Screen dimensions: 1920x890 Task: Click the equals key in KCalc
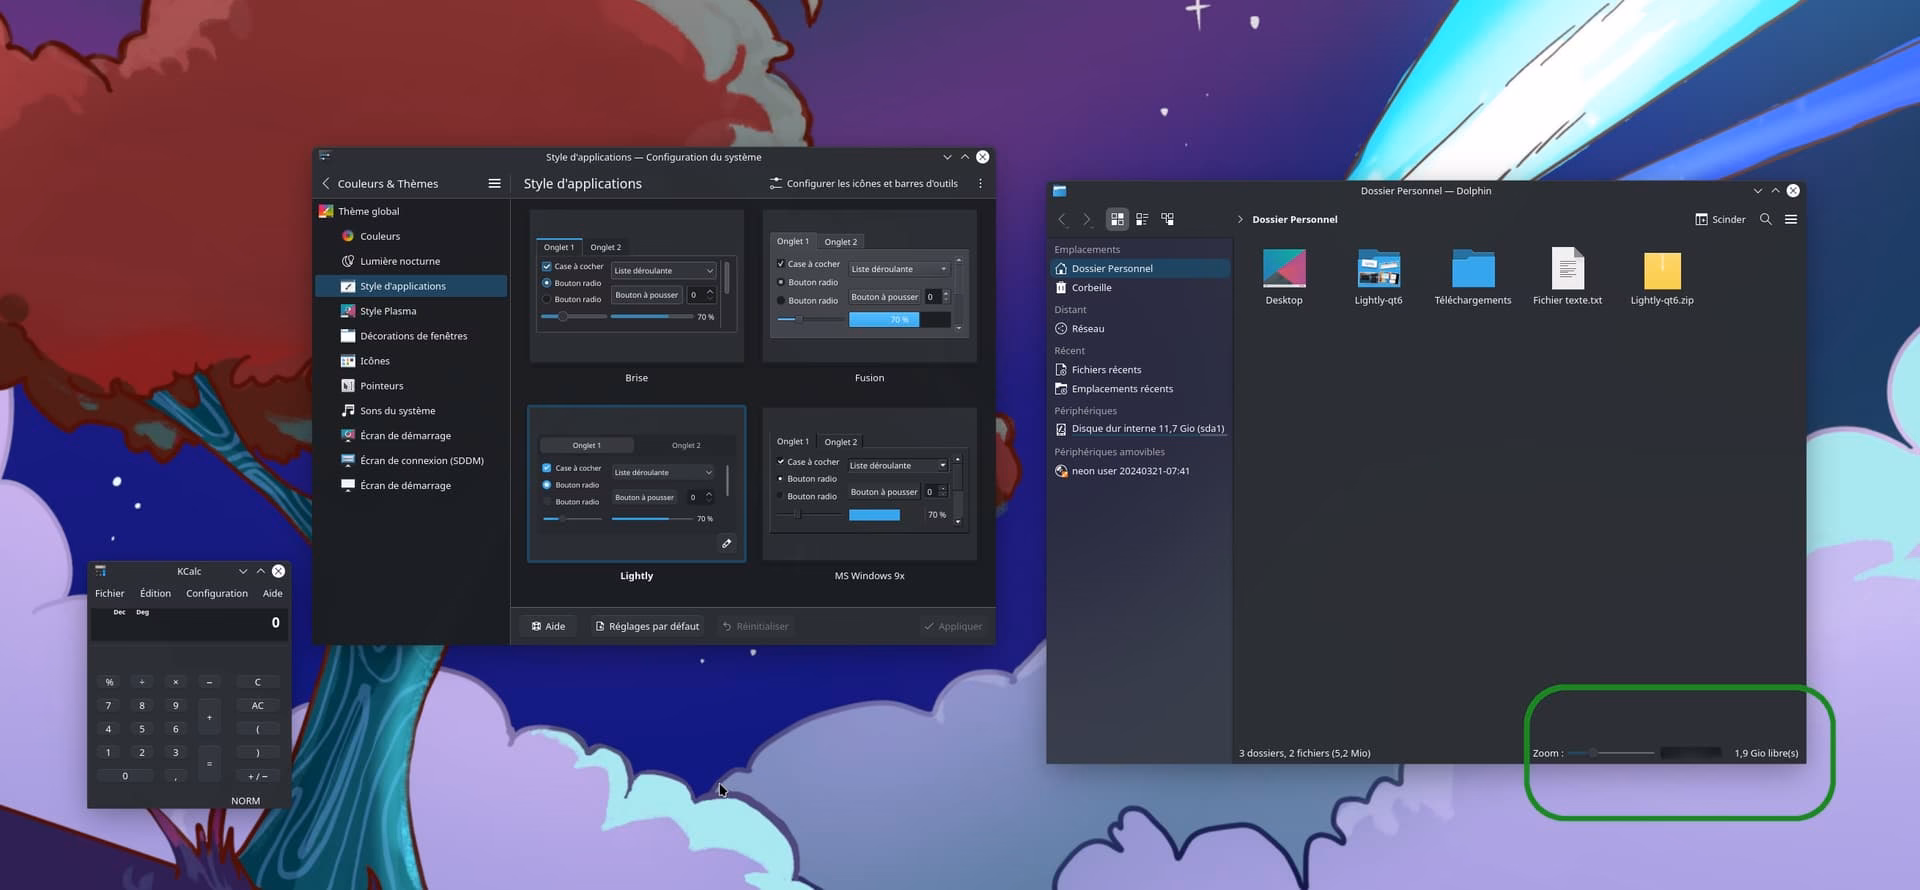point(209,764)
